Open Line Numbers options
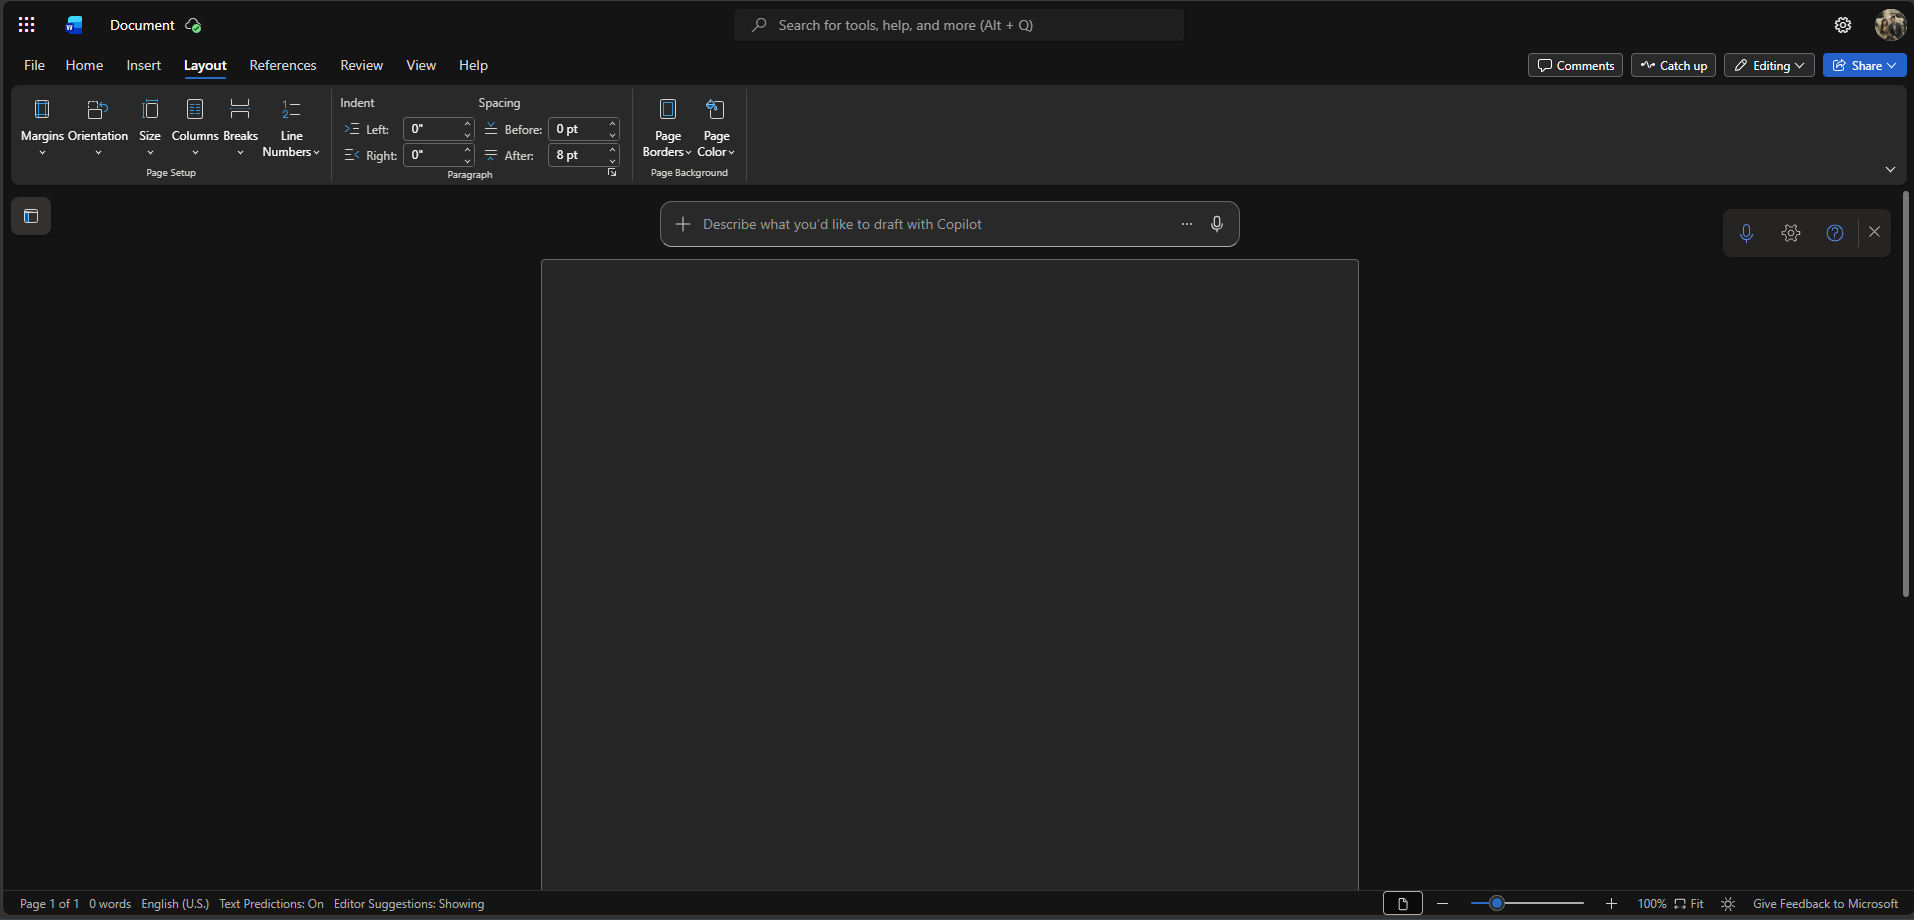This screenshot has width=1914, height=920. coord(290,127)
